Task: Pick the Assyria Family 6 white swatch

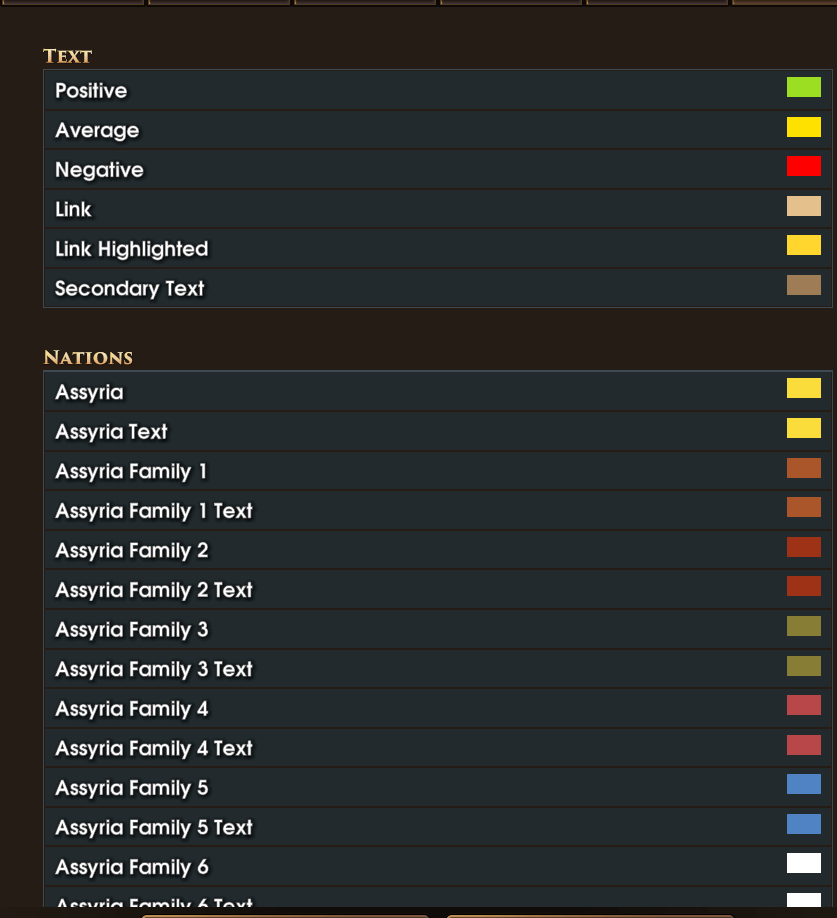Action: click(x=803, y=863)
